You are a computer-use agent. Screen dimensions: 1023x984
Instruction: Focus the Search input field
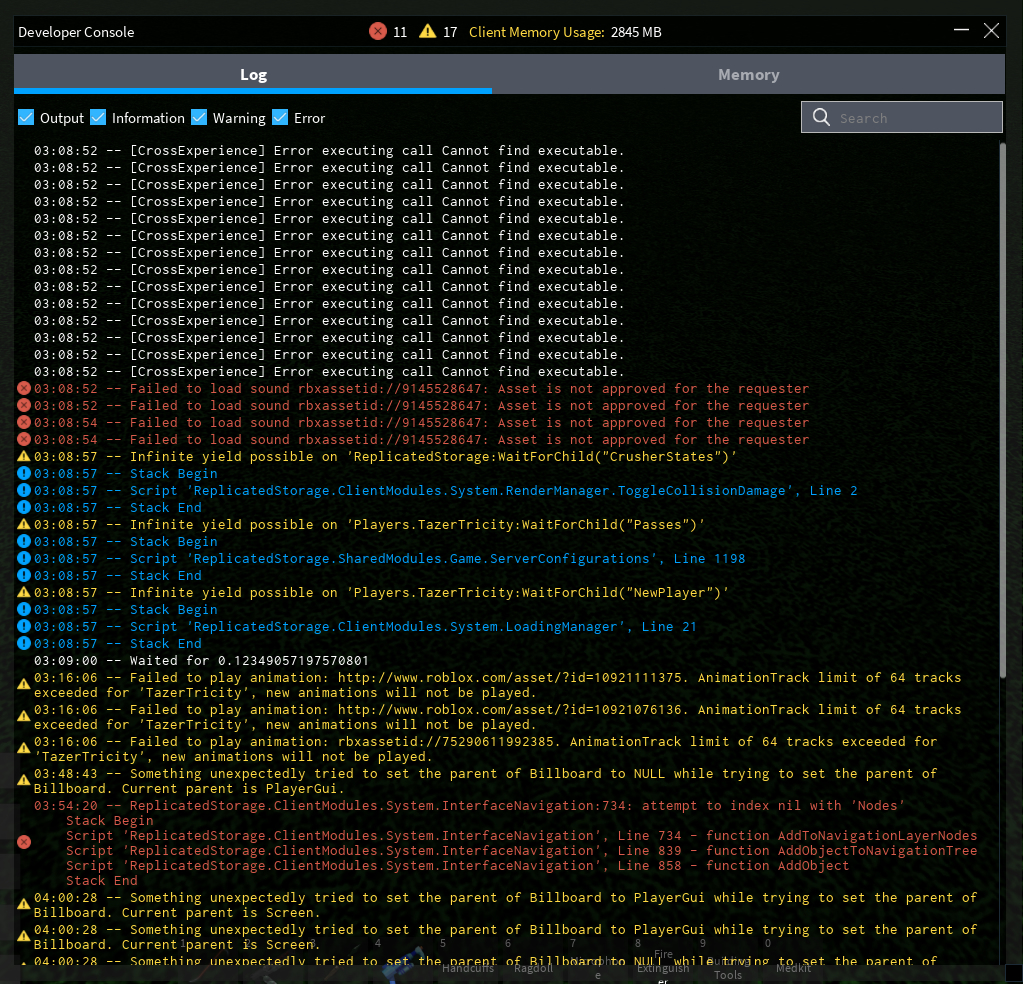[x=915, y=118]
